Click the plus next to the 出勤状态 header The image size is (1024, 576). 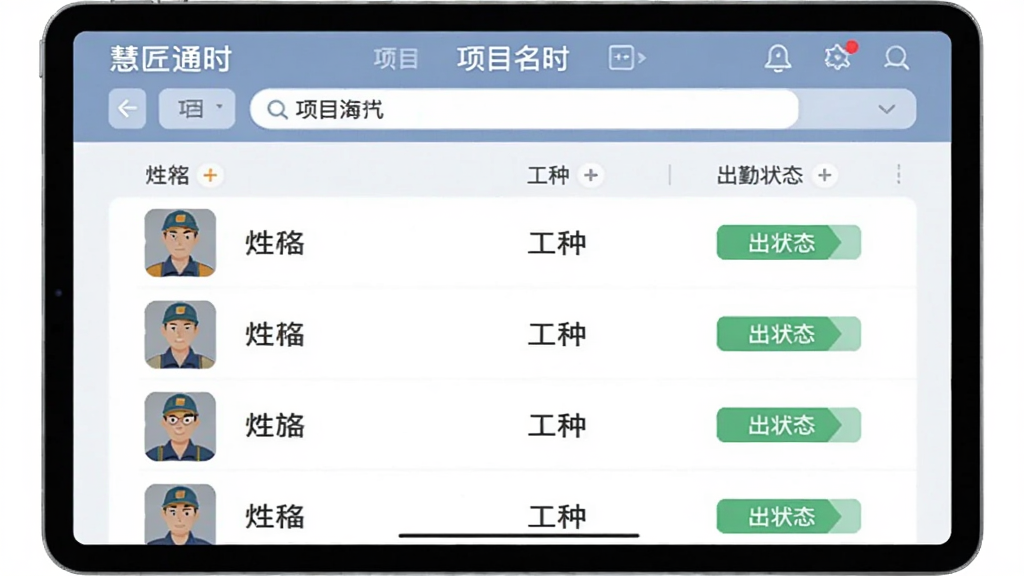[x=824, y=175]
